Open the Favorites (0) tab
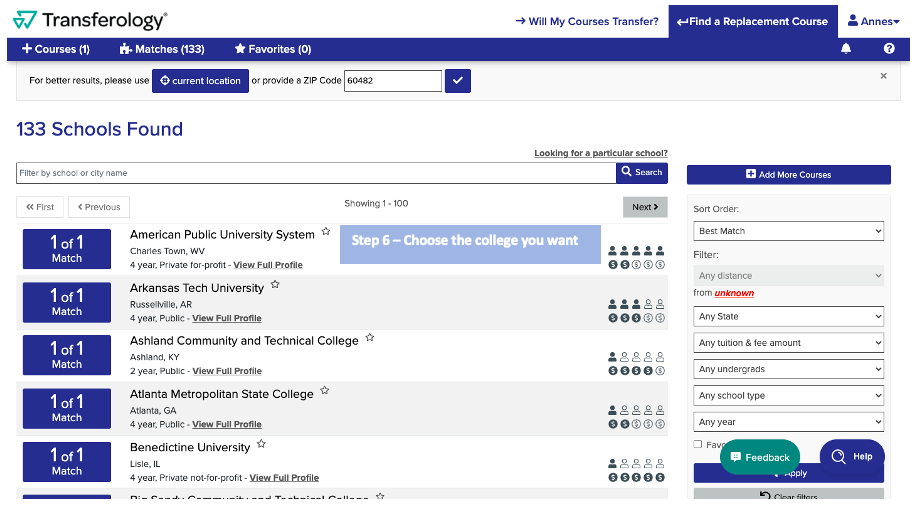 273,49
